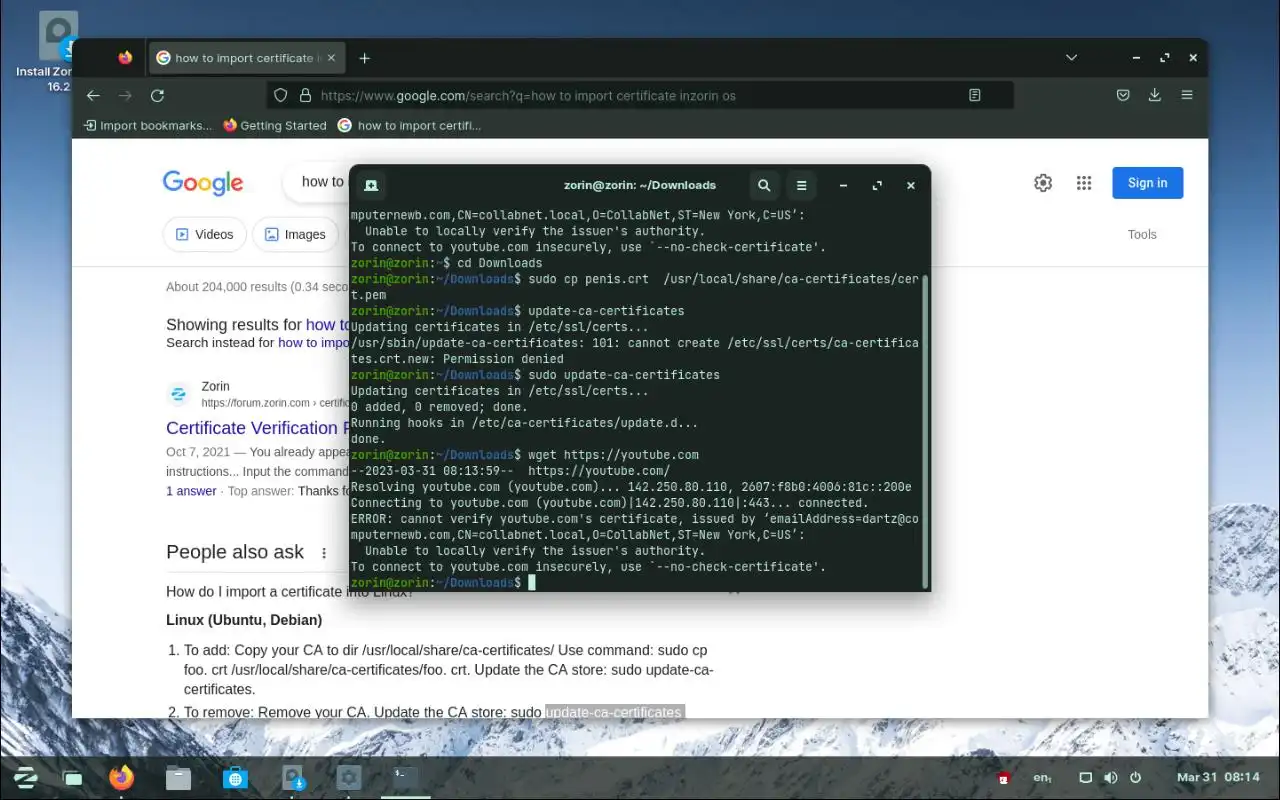Viewport: 1280px width, 800px height.
Task: Select the Videos search filter
Action: 204,234
